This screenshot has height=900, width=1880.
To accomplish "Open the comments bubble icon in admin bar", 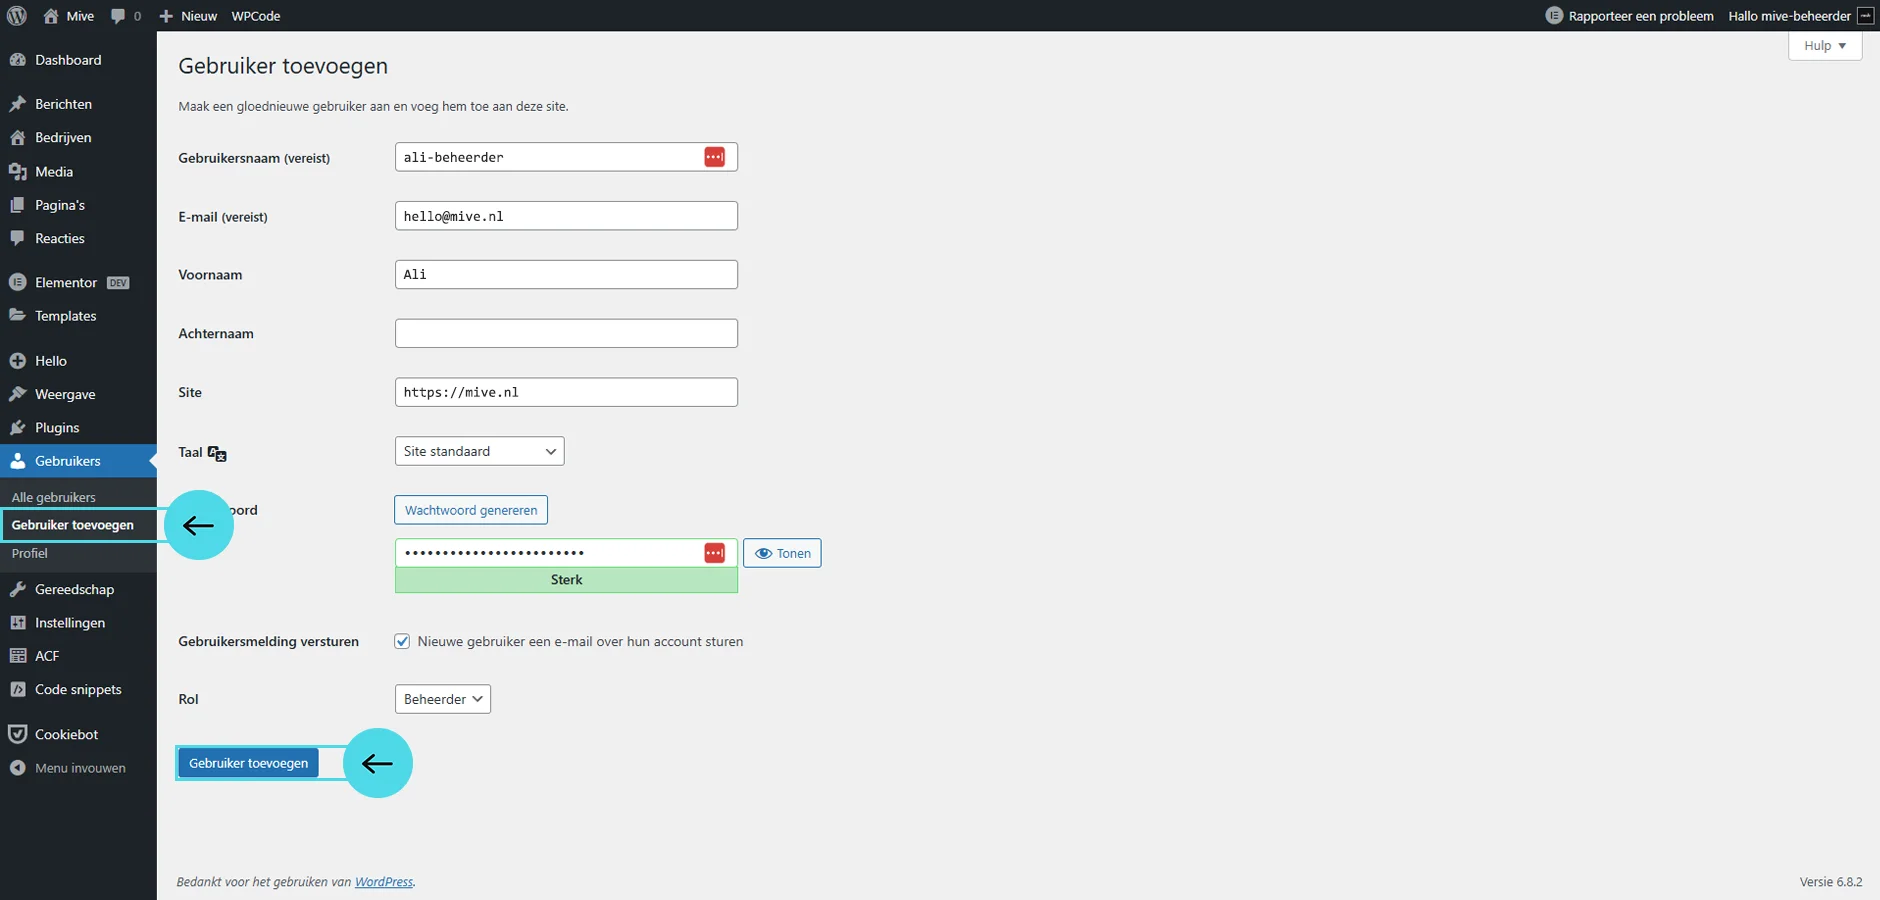I will 119,16.
